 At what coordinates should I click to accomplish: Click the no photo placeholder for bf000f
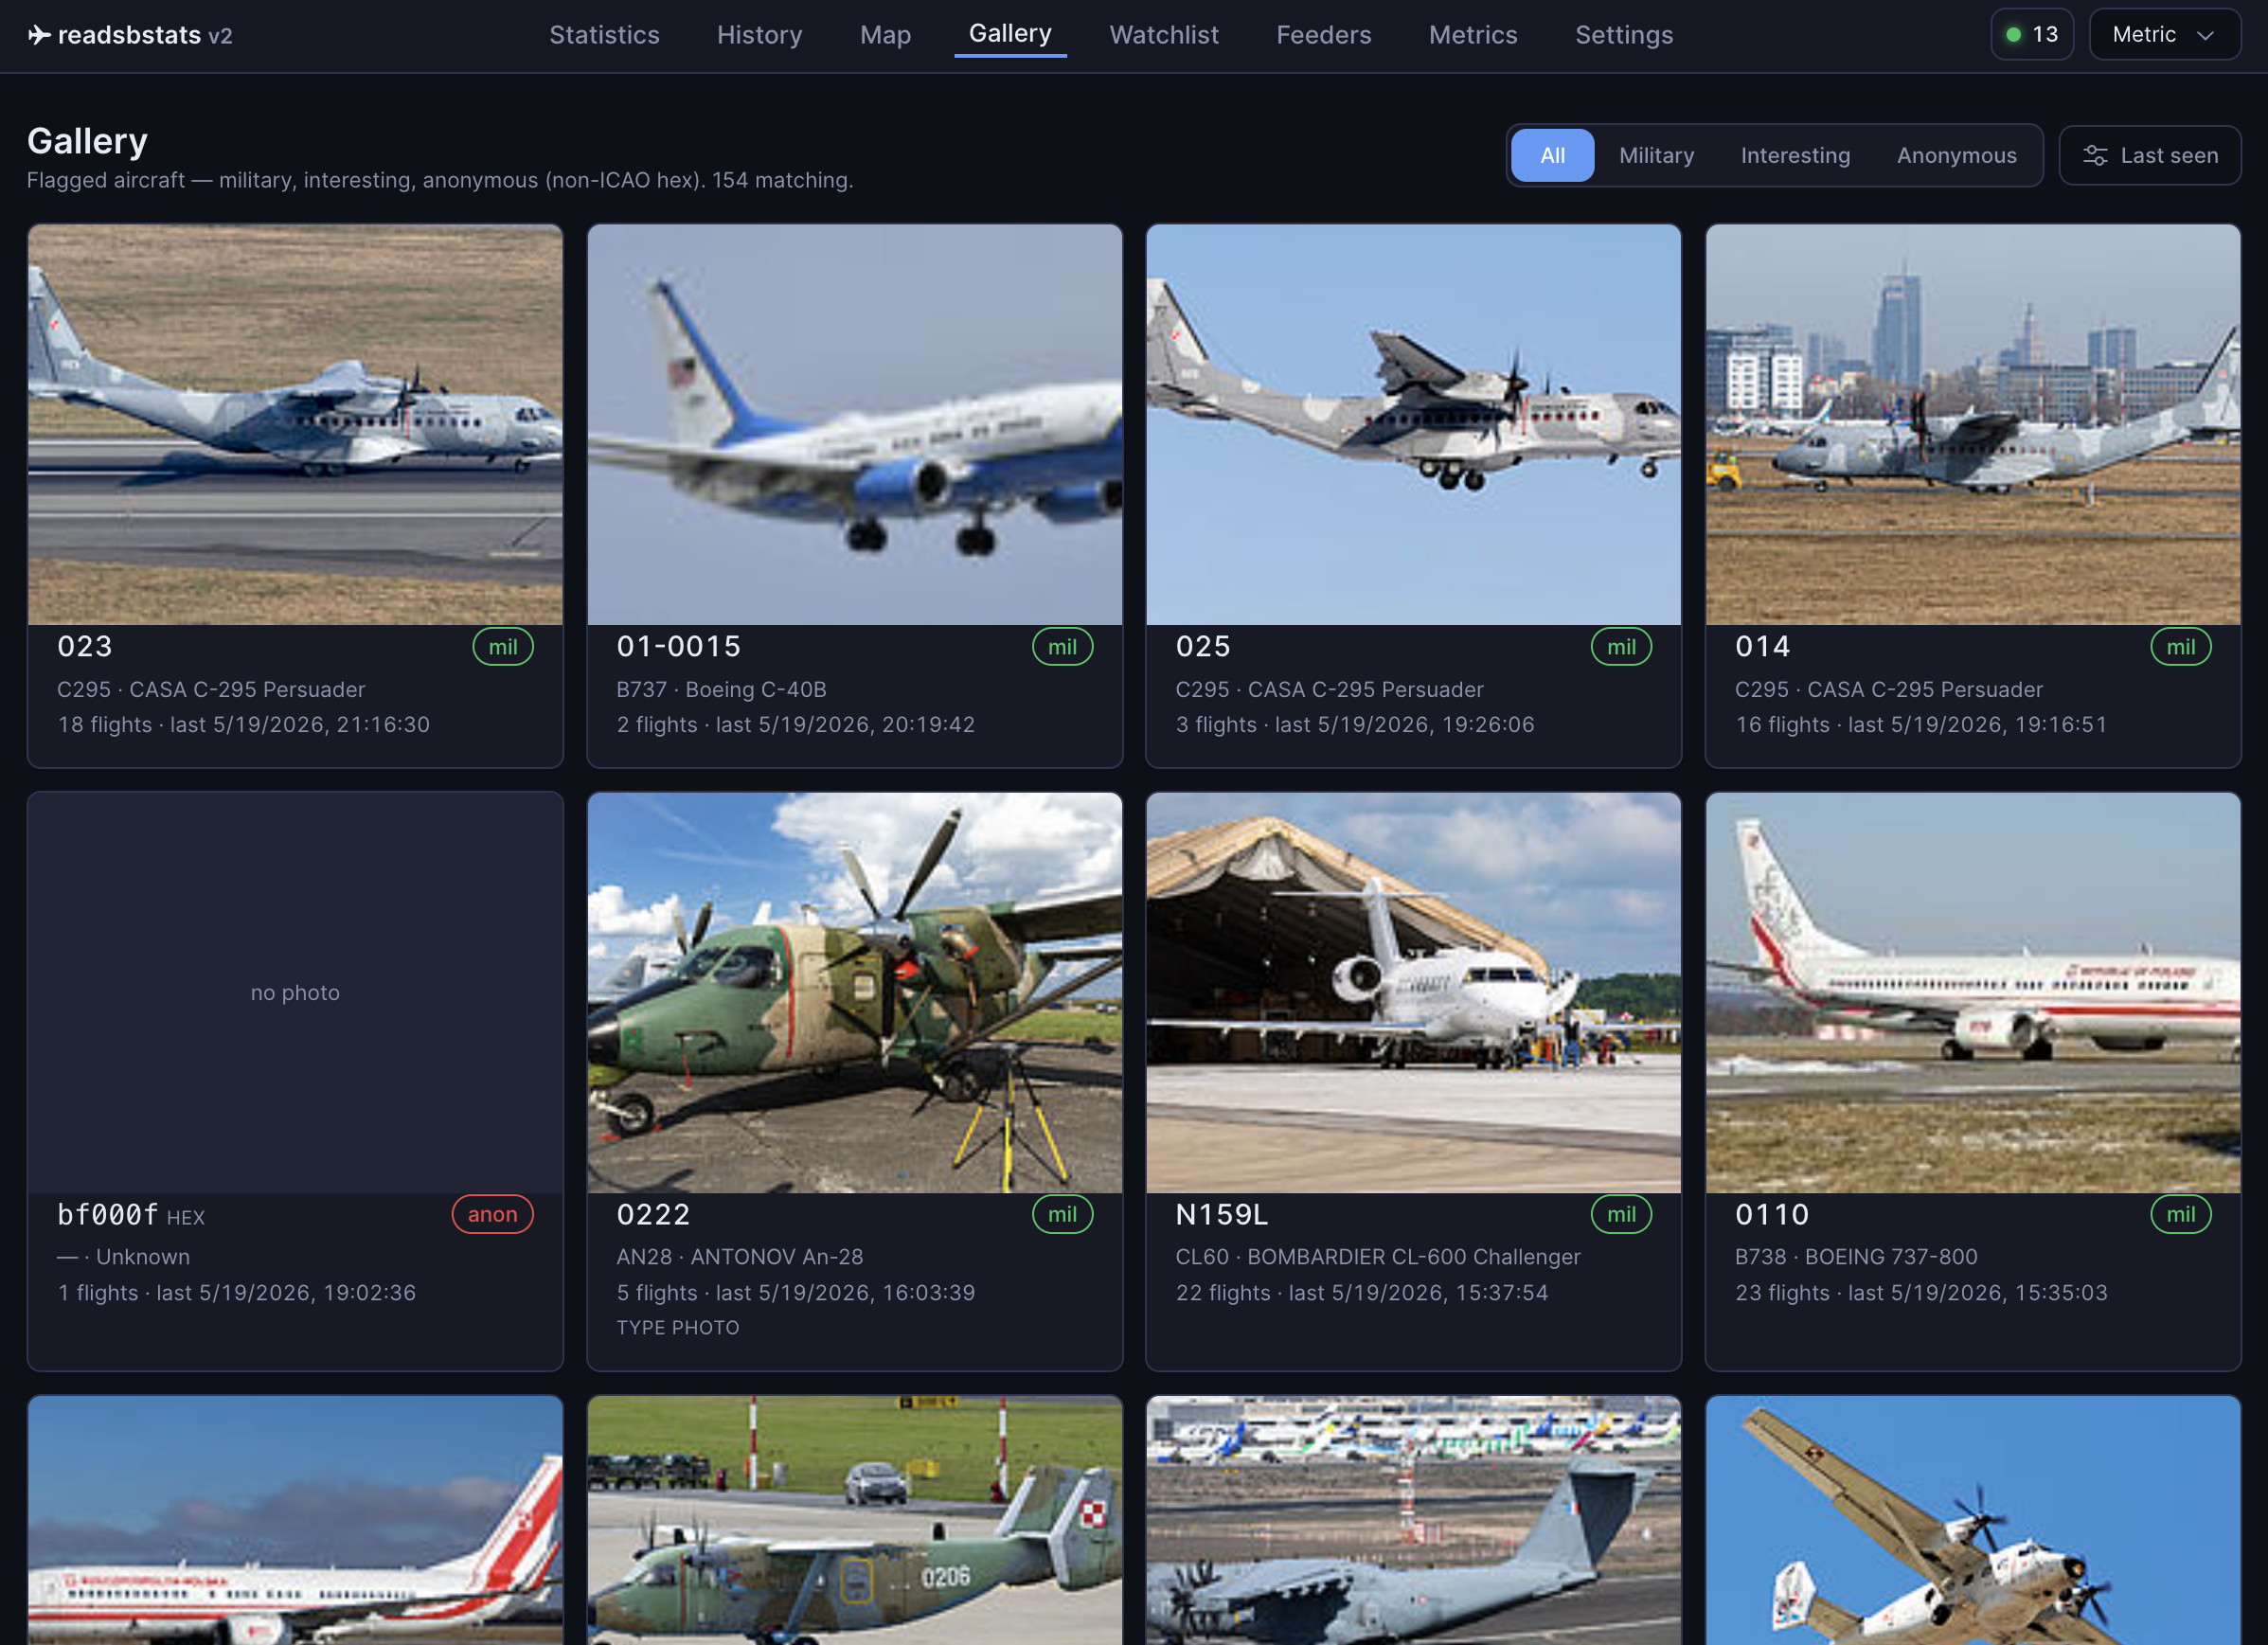click(x=295, y=993)
